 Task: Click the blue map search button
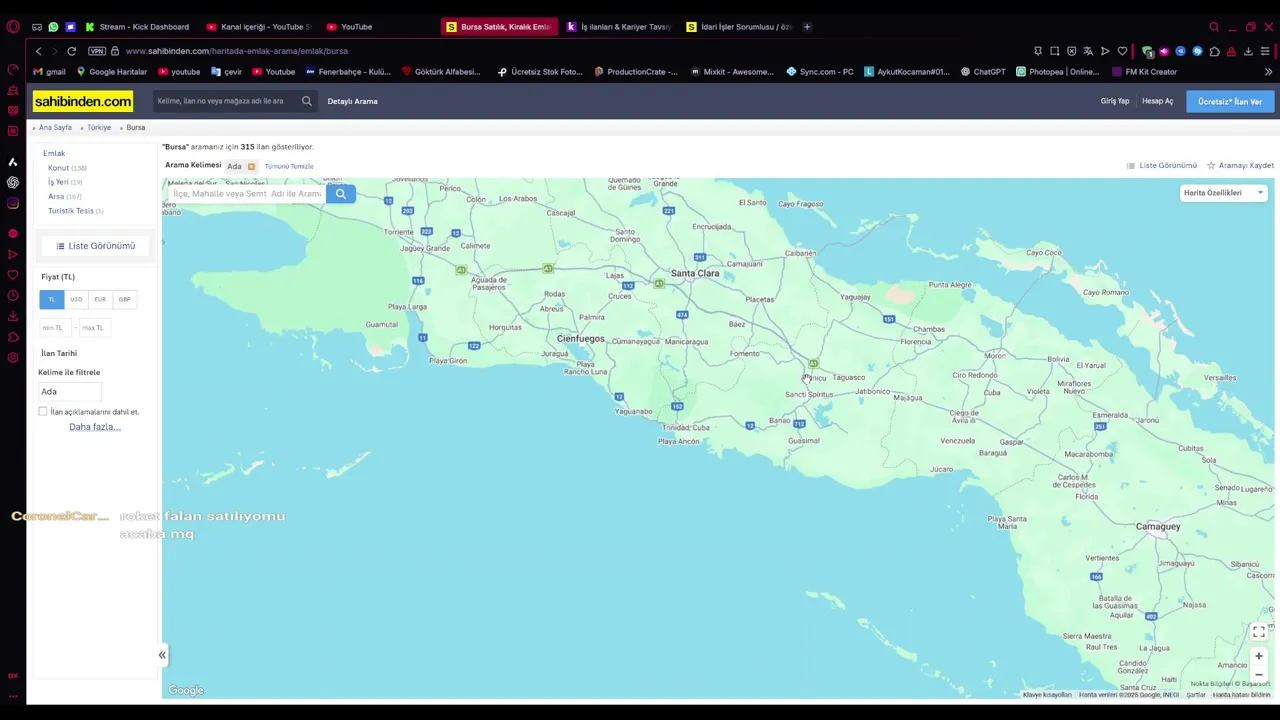[341, 194]
